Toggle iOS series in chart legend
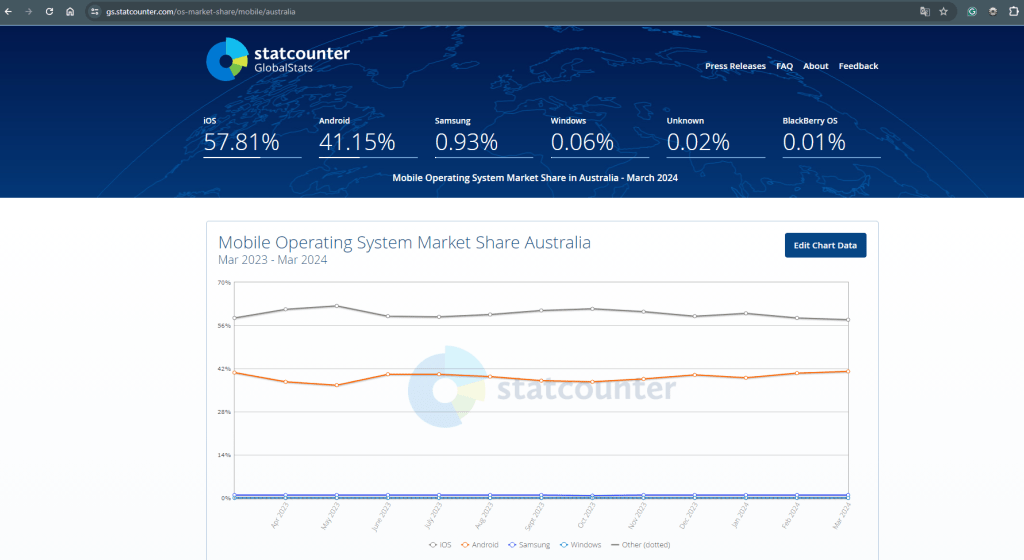The width and height of the screenshot is (1024, 560). 441,545
